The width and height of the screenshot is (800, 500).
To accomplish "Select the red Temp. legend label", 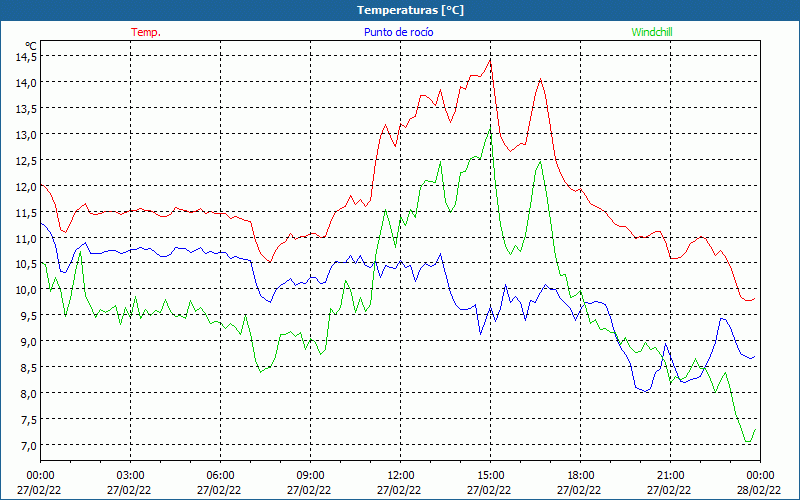I will [x=146, y=32].
